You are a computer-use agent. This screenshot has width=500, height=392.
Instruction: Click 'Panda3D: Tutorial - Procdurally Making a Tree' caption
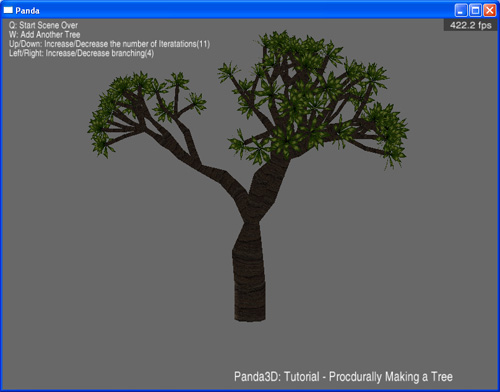(343, 377)
